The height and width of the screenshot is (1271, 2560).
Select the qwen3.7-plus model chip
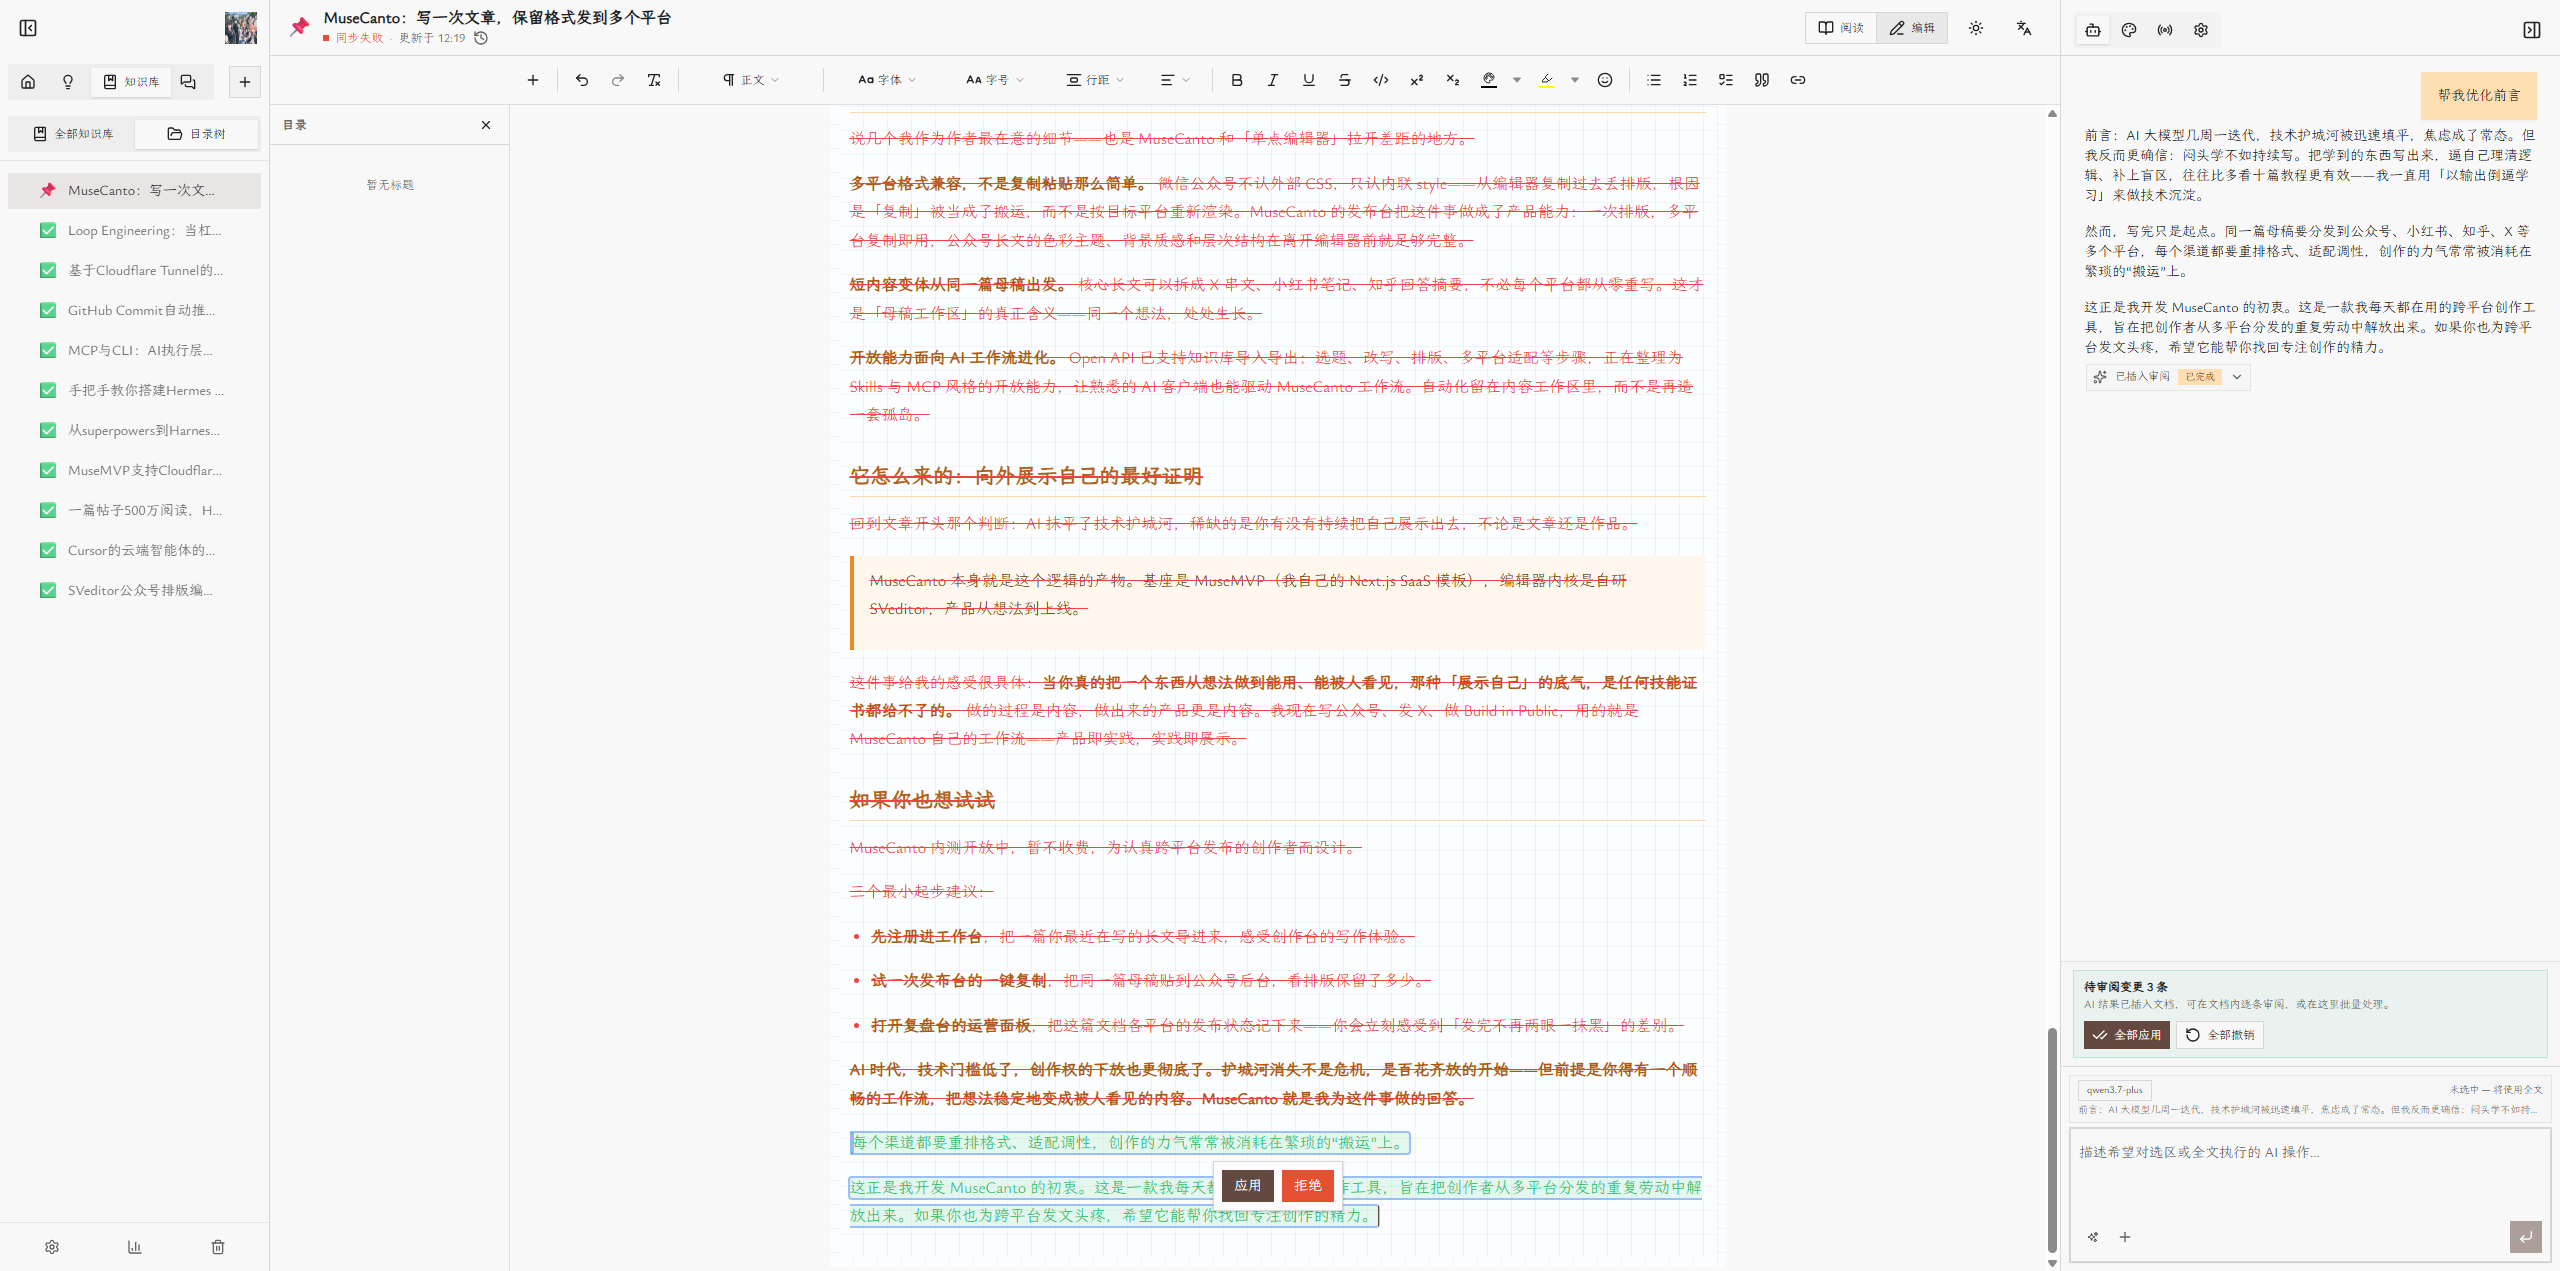(2115, 1090)
